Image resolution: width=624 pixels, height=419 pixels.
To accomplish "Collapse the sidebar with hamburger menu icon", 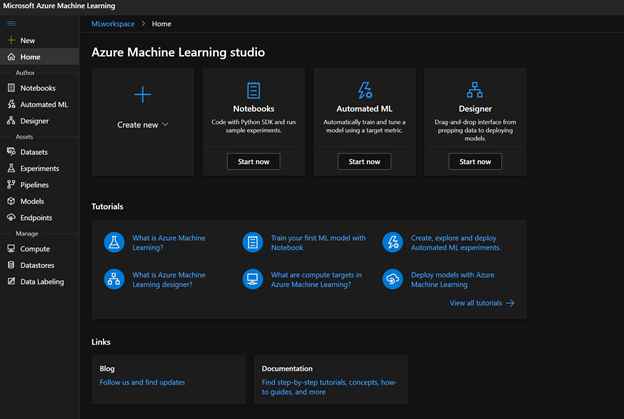I will 11,23.
